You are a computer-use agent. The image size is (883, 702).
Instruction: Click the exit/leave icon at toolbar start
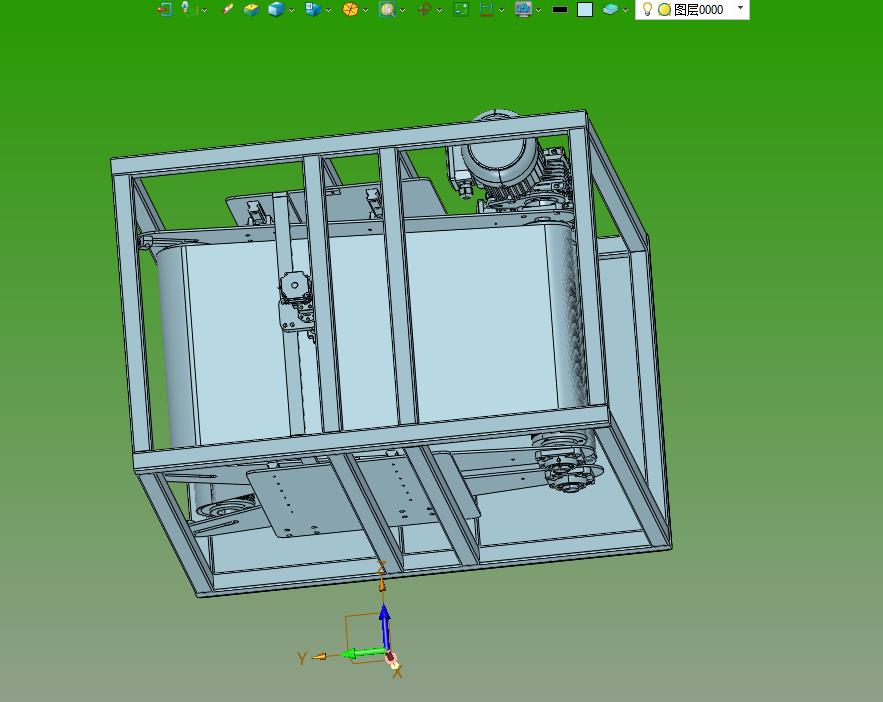click(x=164, y=10)
